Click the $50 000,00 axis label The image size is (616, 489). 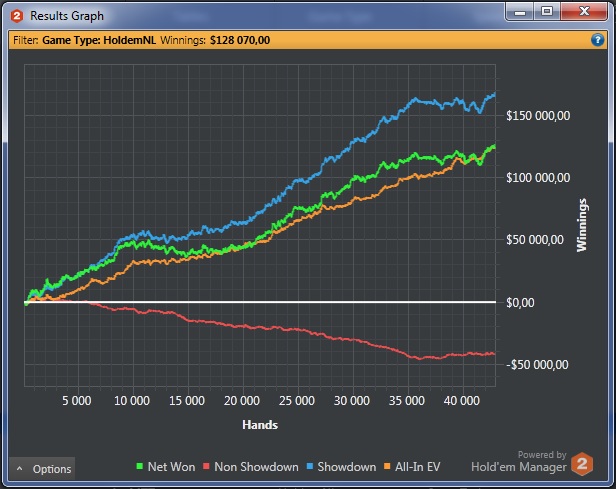click(535, 240)
